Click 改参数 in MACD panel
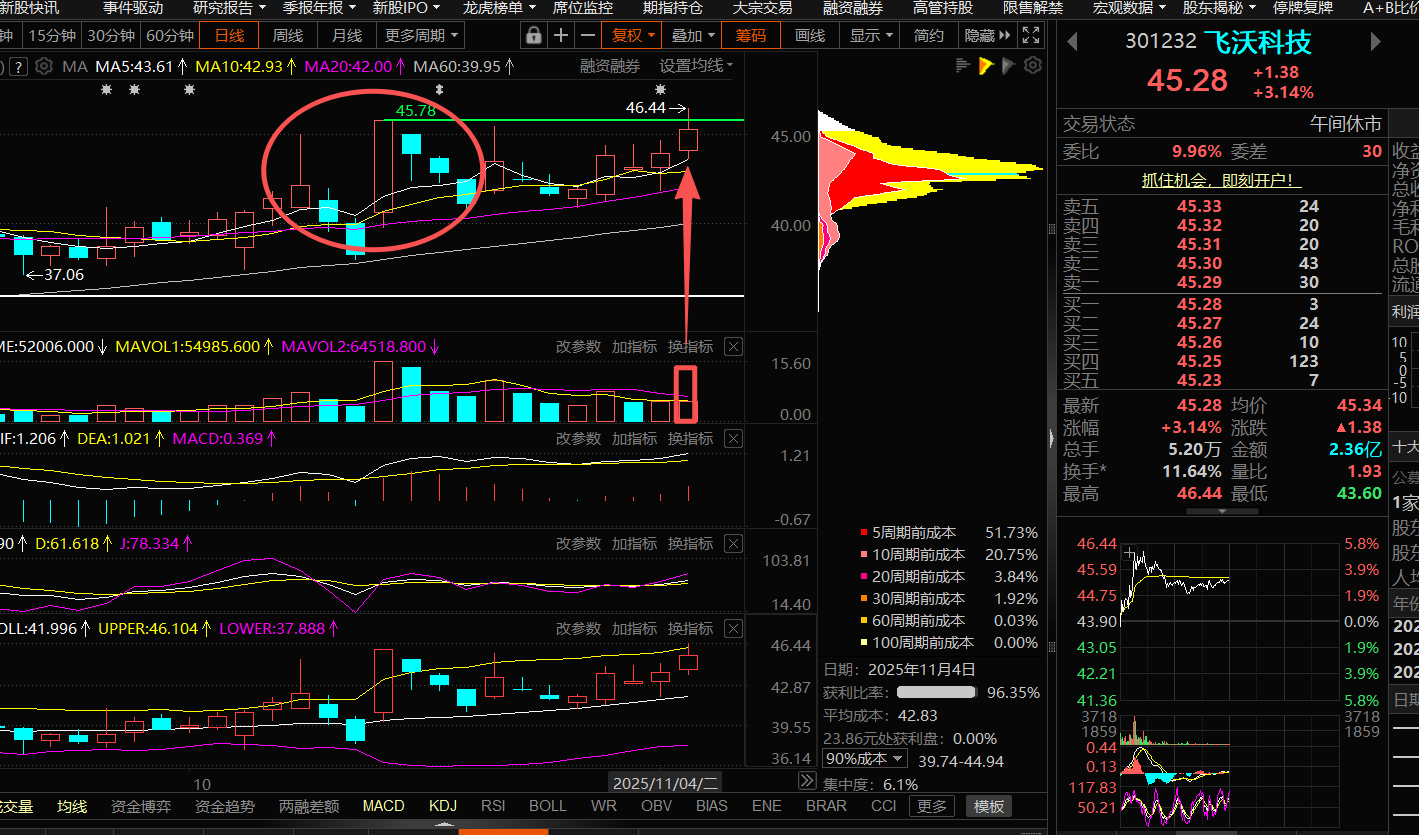 [x=579, y=439]
